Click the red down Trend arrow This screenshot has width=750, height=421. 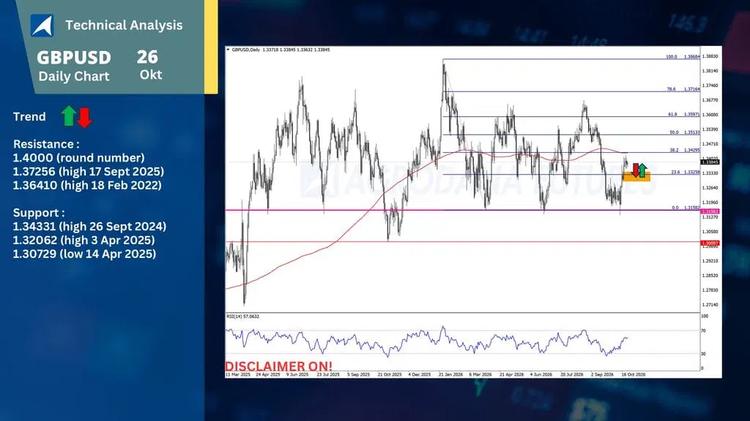pos(85,118)
